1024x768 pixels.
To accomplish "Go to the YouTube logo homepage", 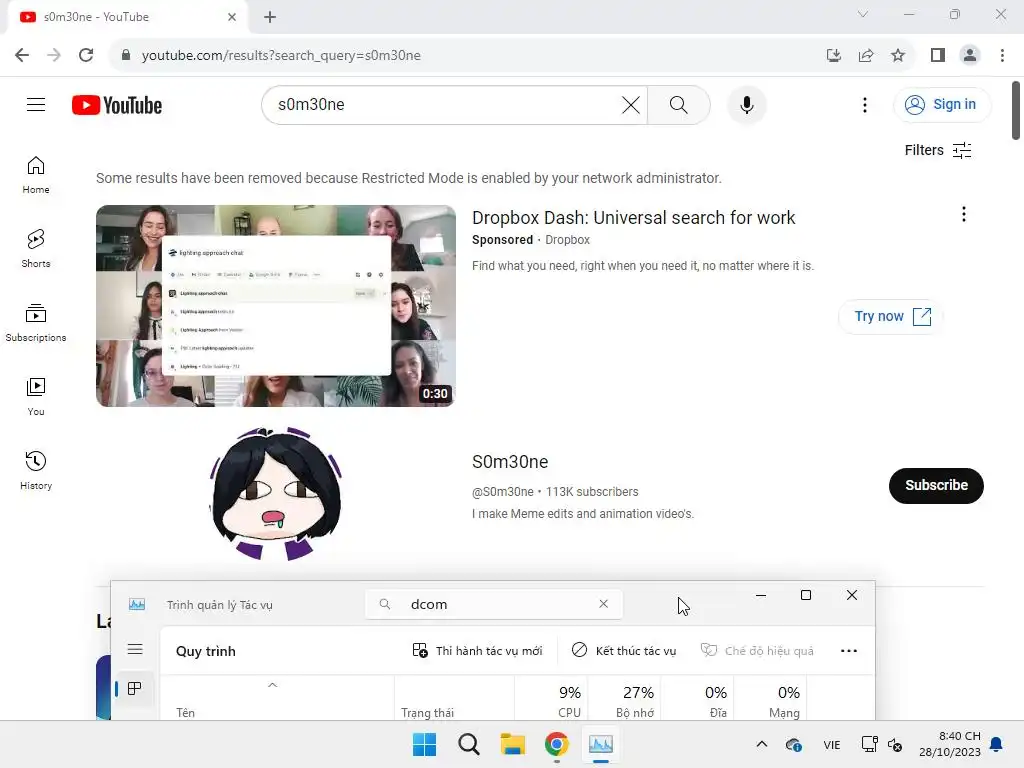I will 117,105.
